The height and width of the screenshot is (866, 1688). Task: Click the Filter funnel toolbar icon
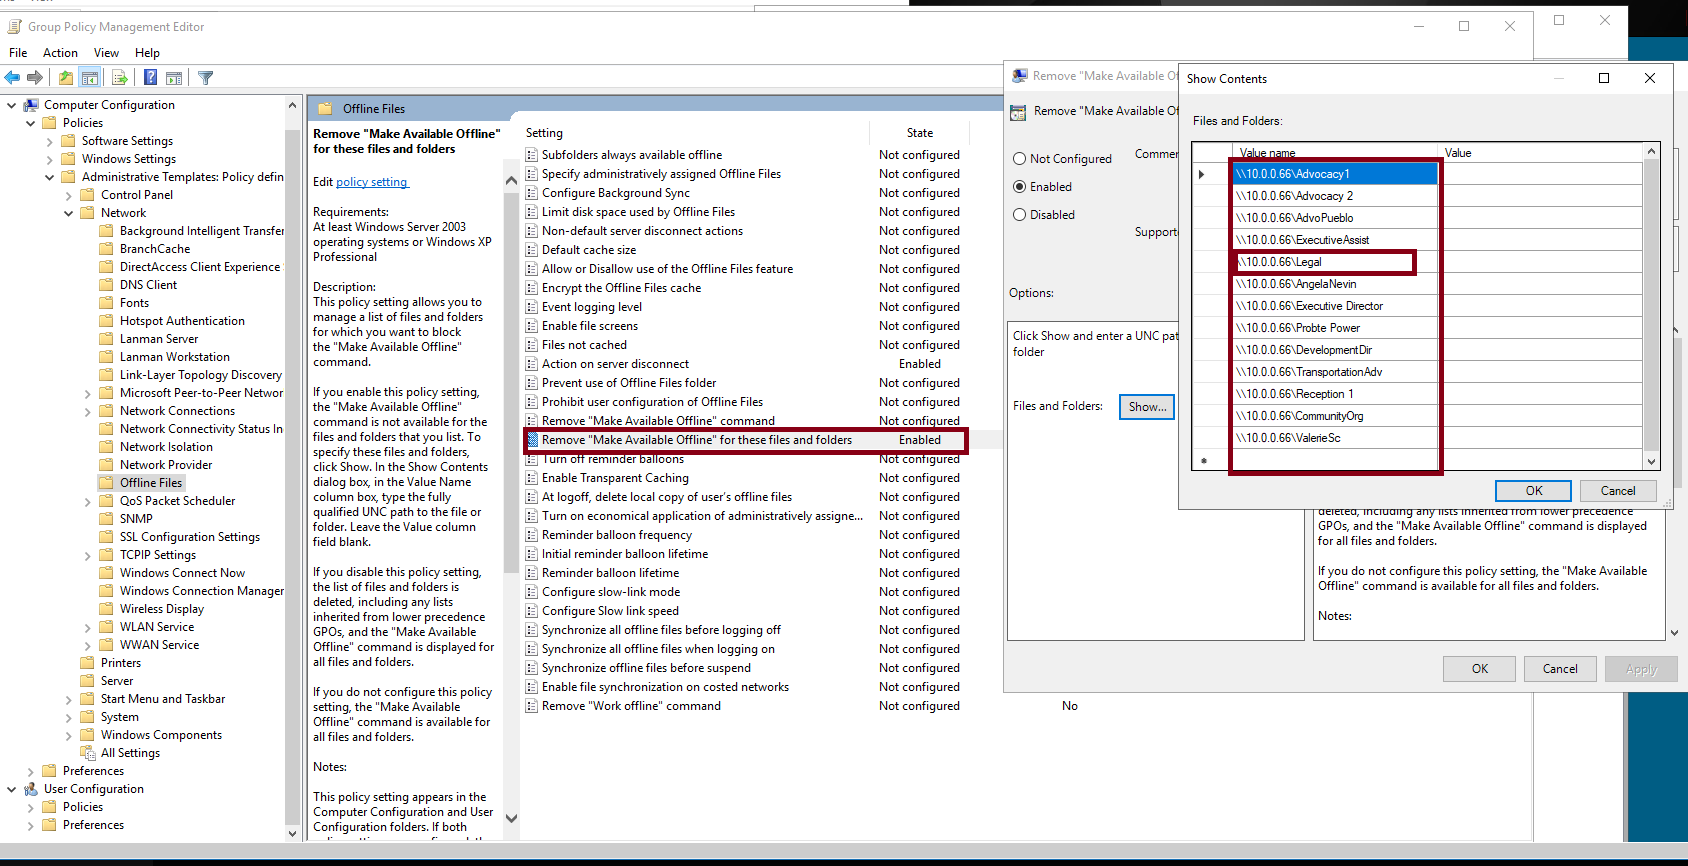click(205, 78)
